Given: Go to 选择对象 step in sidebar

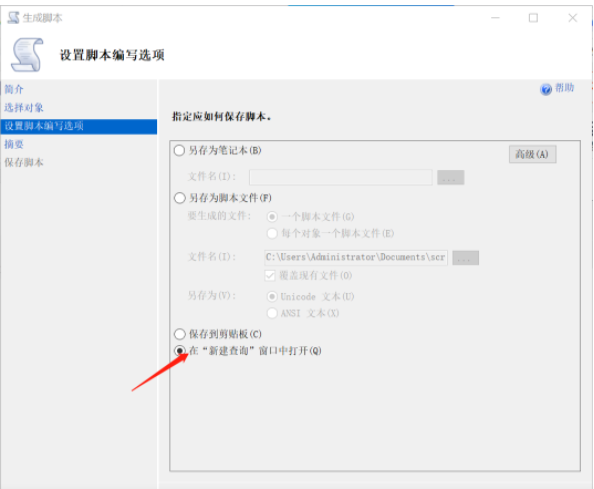Looking at the screenshot, I should 24,108.
